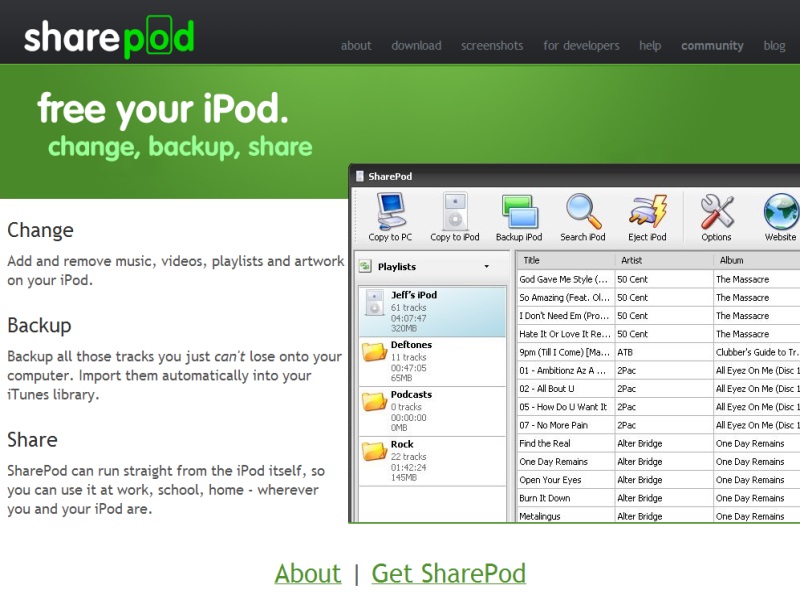The image size is (800, 600).
Task: Select track '01 - Ambitionz Az A ...'
Action: coord(562,370)
